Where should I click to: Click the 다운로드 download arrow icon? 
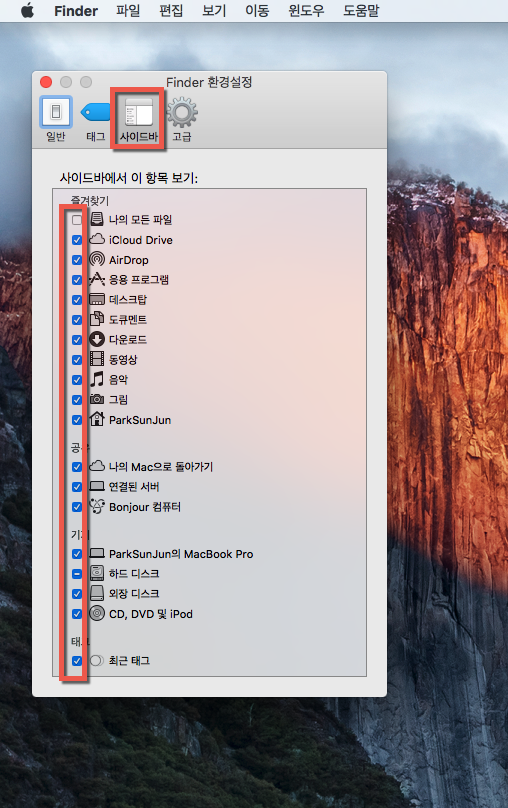tap(97, 339)
